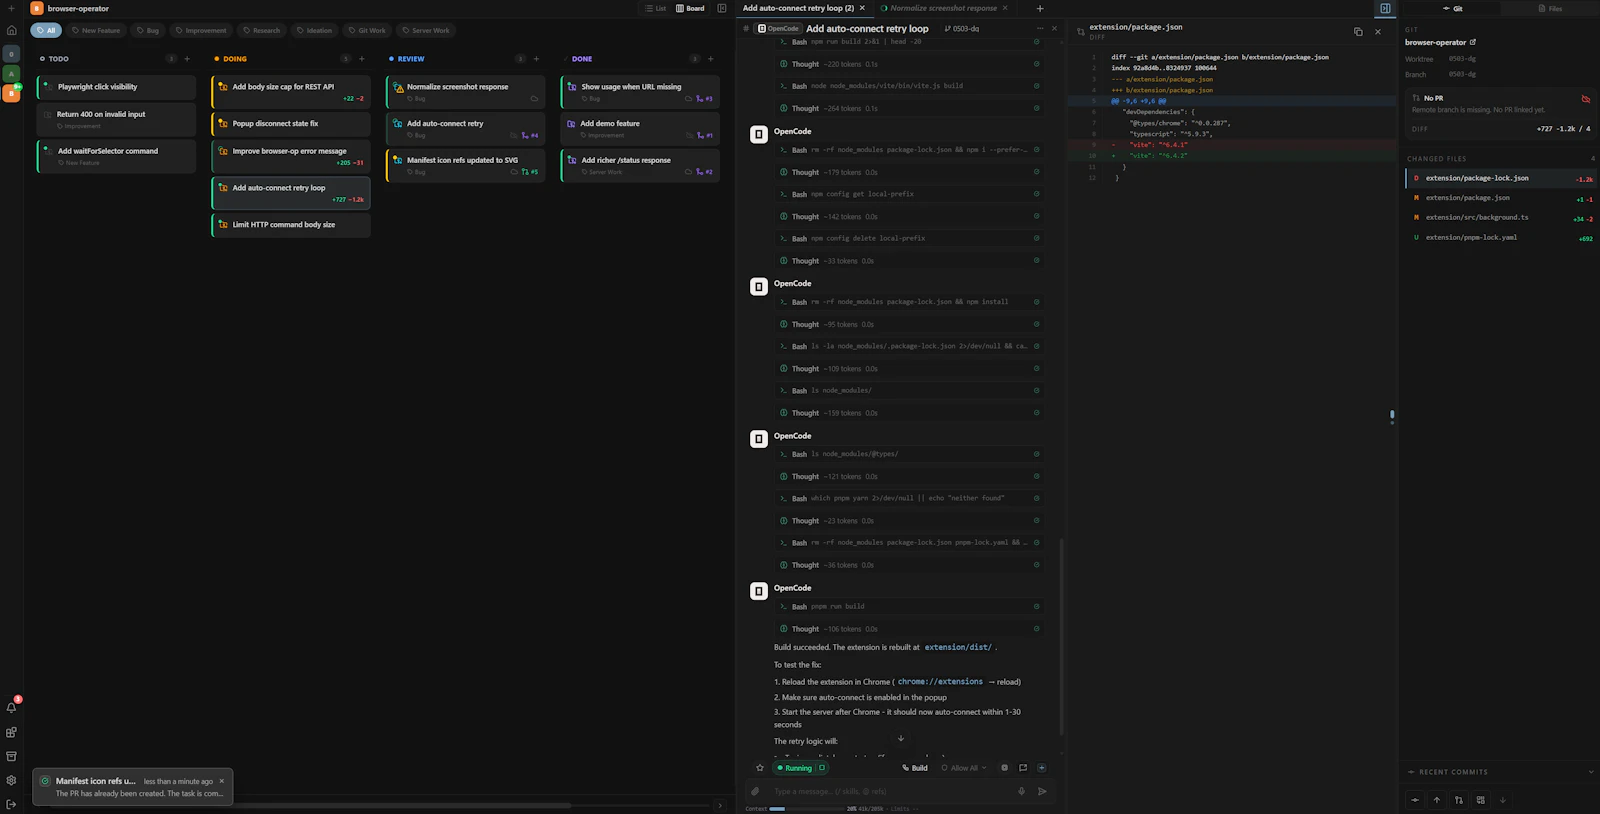Viewport: 1600px width, 814px height.
Task: Click the push up-arrow git action
Action: tap(1437, 800)
